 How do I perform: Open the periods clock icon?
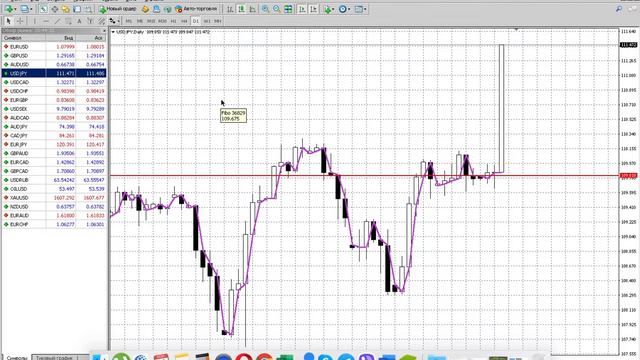tap(342, 9)
